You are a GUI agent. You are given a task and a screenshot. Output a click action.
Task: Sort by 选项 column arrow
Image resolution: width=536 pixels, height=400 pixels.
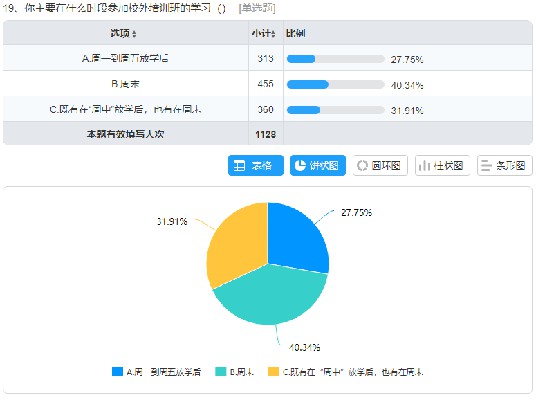pos(134,34)
